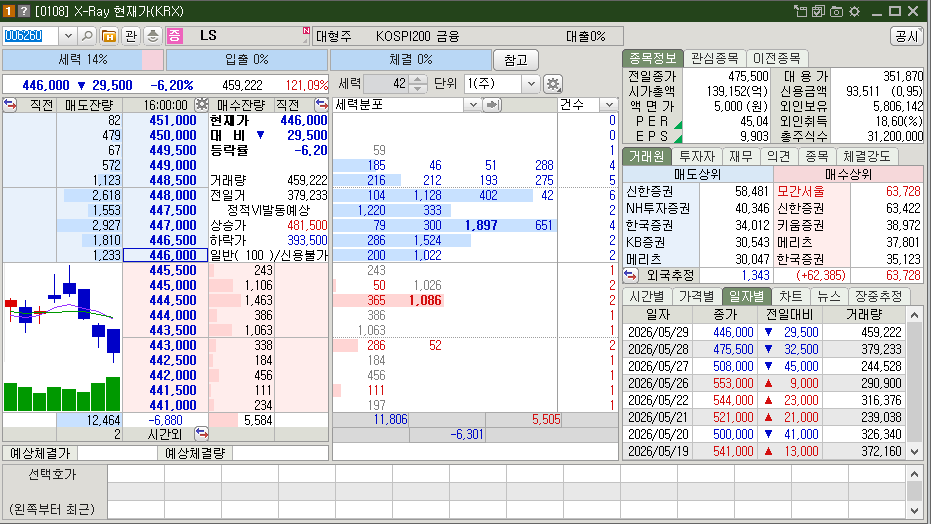
Task: Open the 뉴스 tab
Action: tap(828, 296)
